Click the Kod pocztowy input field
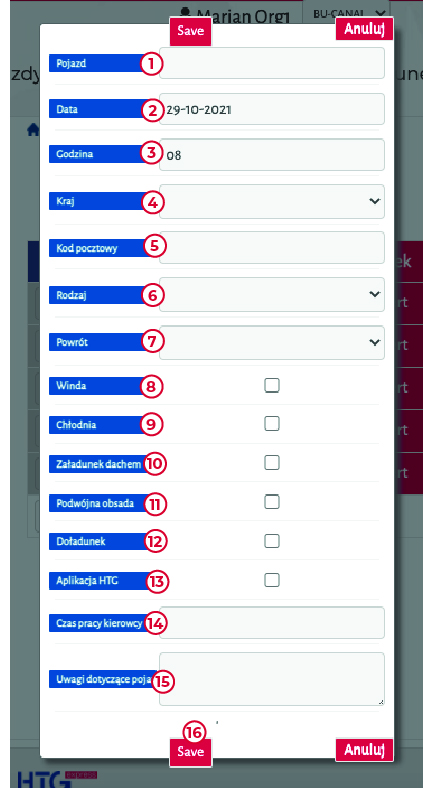This screenshot has width=433, height=788. 272,248
